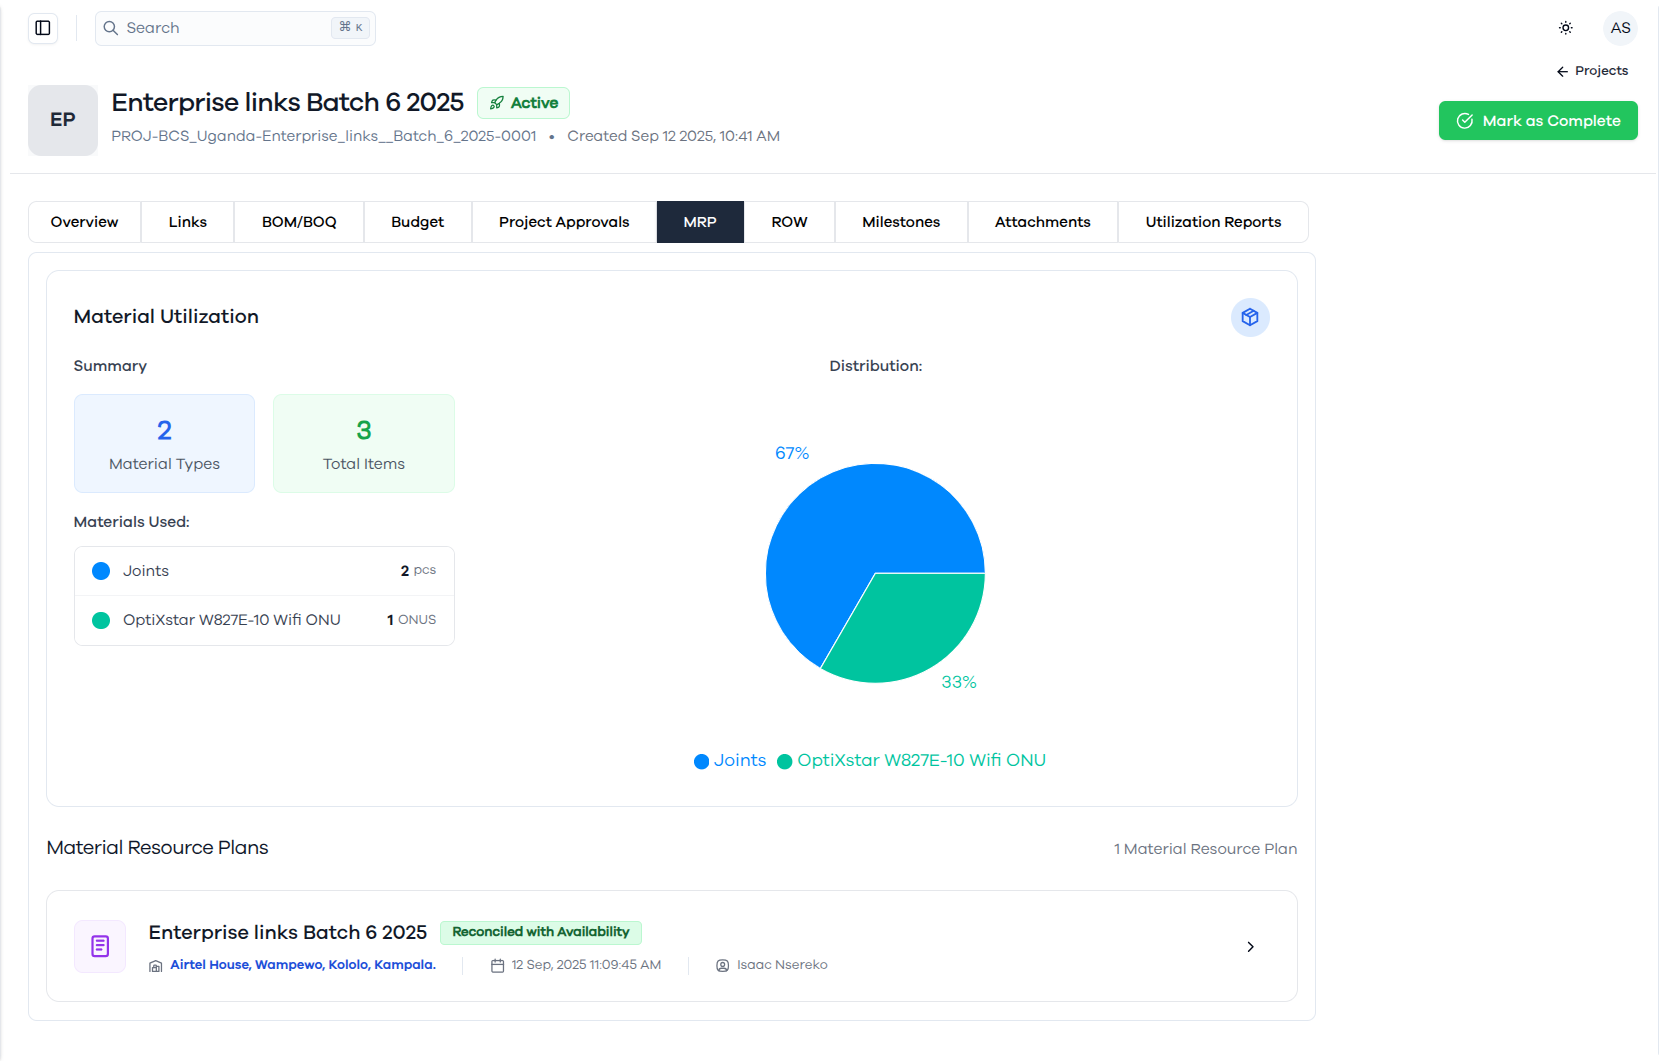Click the EP project avatar
This screenshot has width=1659, height=1061.
coord(63,120)
